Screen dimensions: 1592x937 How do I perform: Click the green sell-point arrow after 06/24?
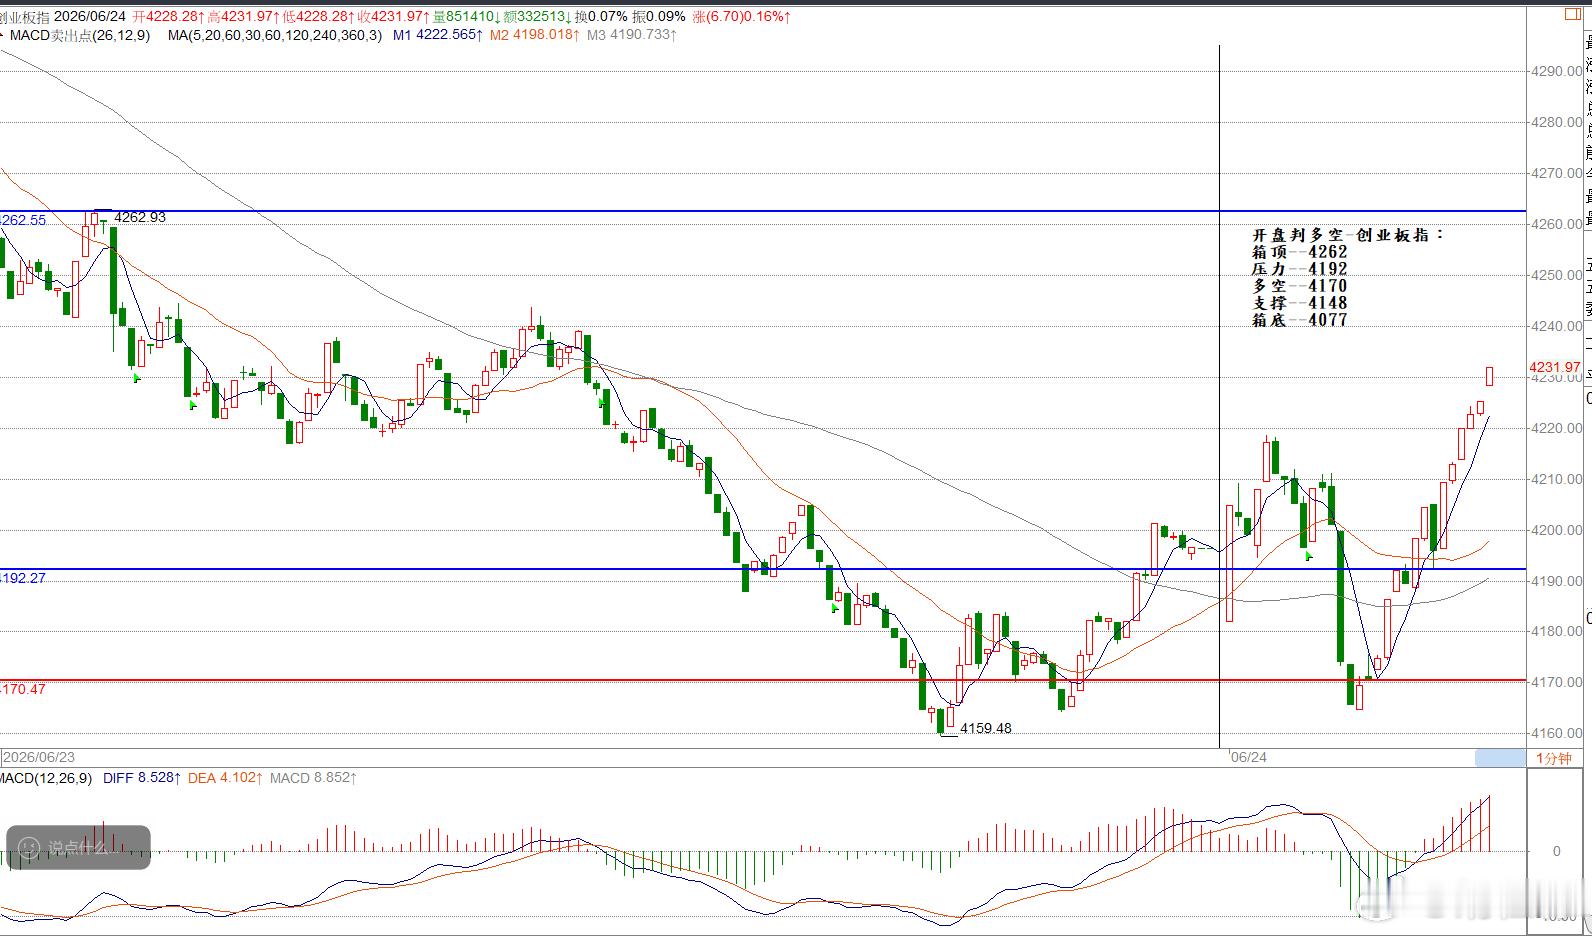coord(1309,555)
